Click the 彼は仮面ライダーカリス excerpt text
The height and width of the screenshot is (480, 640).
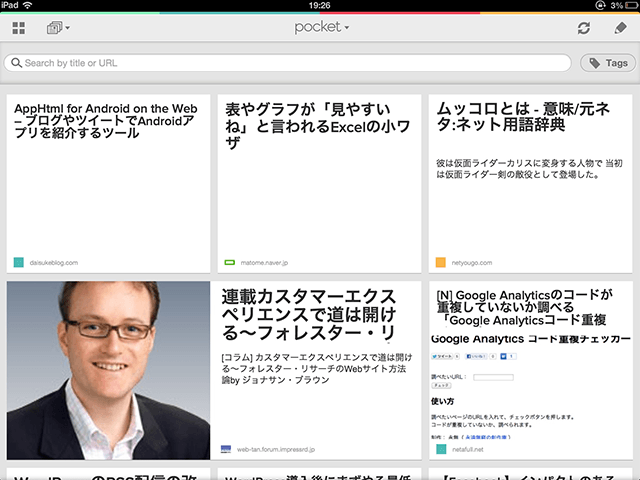click(x=529, y=169)
